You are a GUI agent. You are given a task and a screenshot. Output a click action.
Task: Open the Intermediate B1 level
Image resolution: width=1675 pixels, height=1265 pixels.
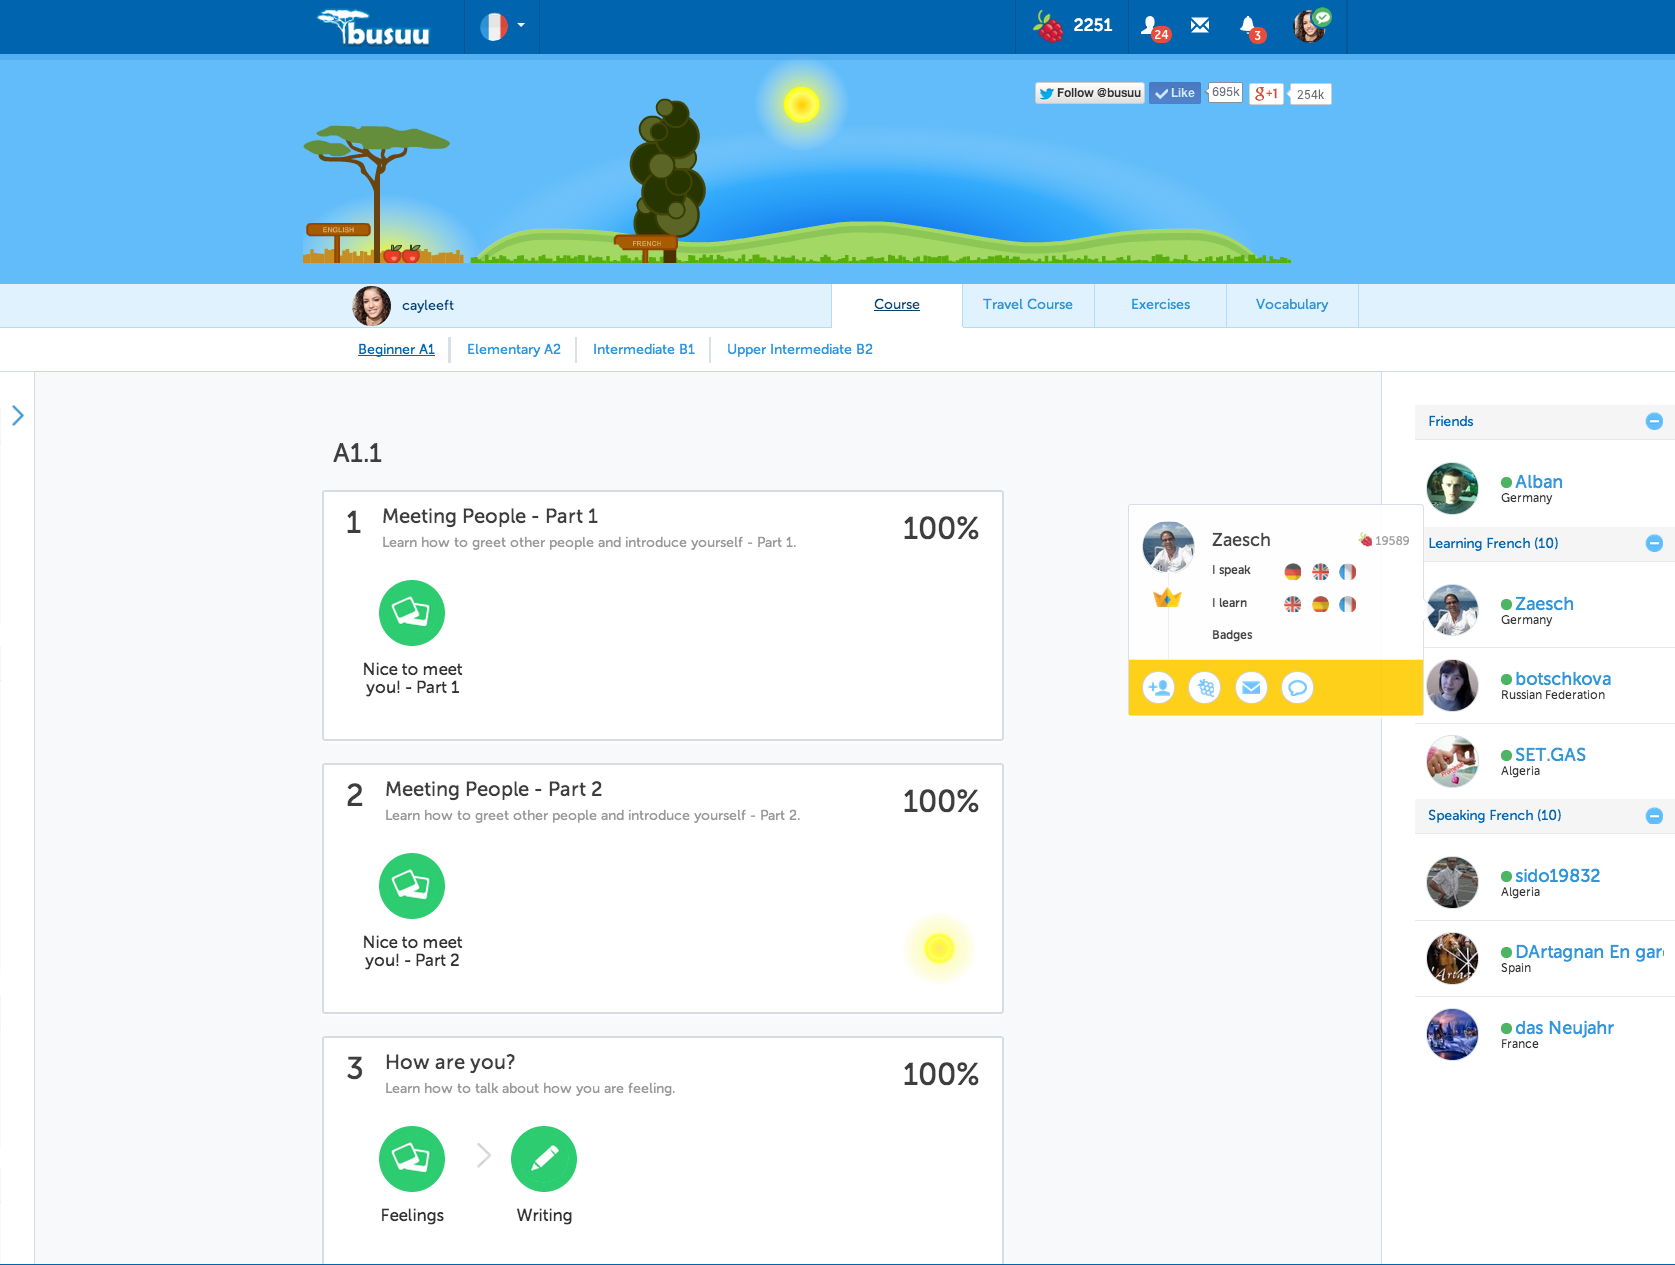coord(643,349)
